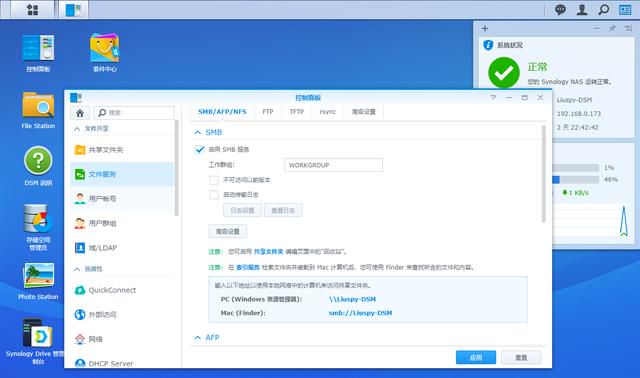Open the Domain/LDAP sidebar entry
Image resolution: width=640 pixels, height=378 pixels.
click(x=122, y=248)
